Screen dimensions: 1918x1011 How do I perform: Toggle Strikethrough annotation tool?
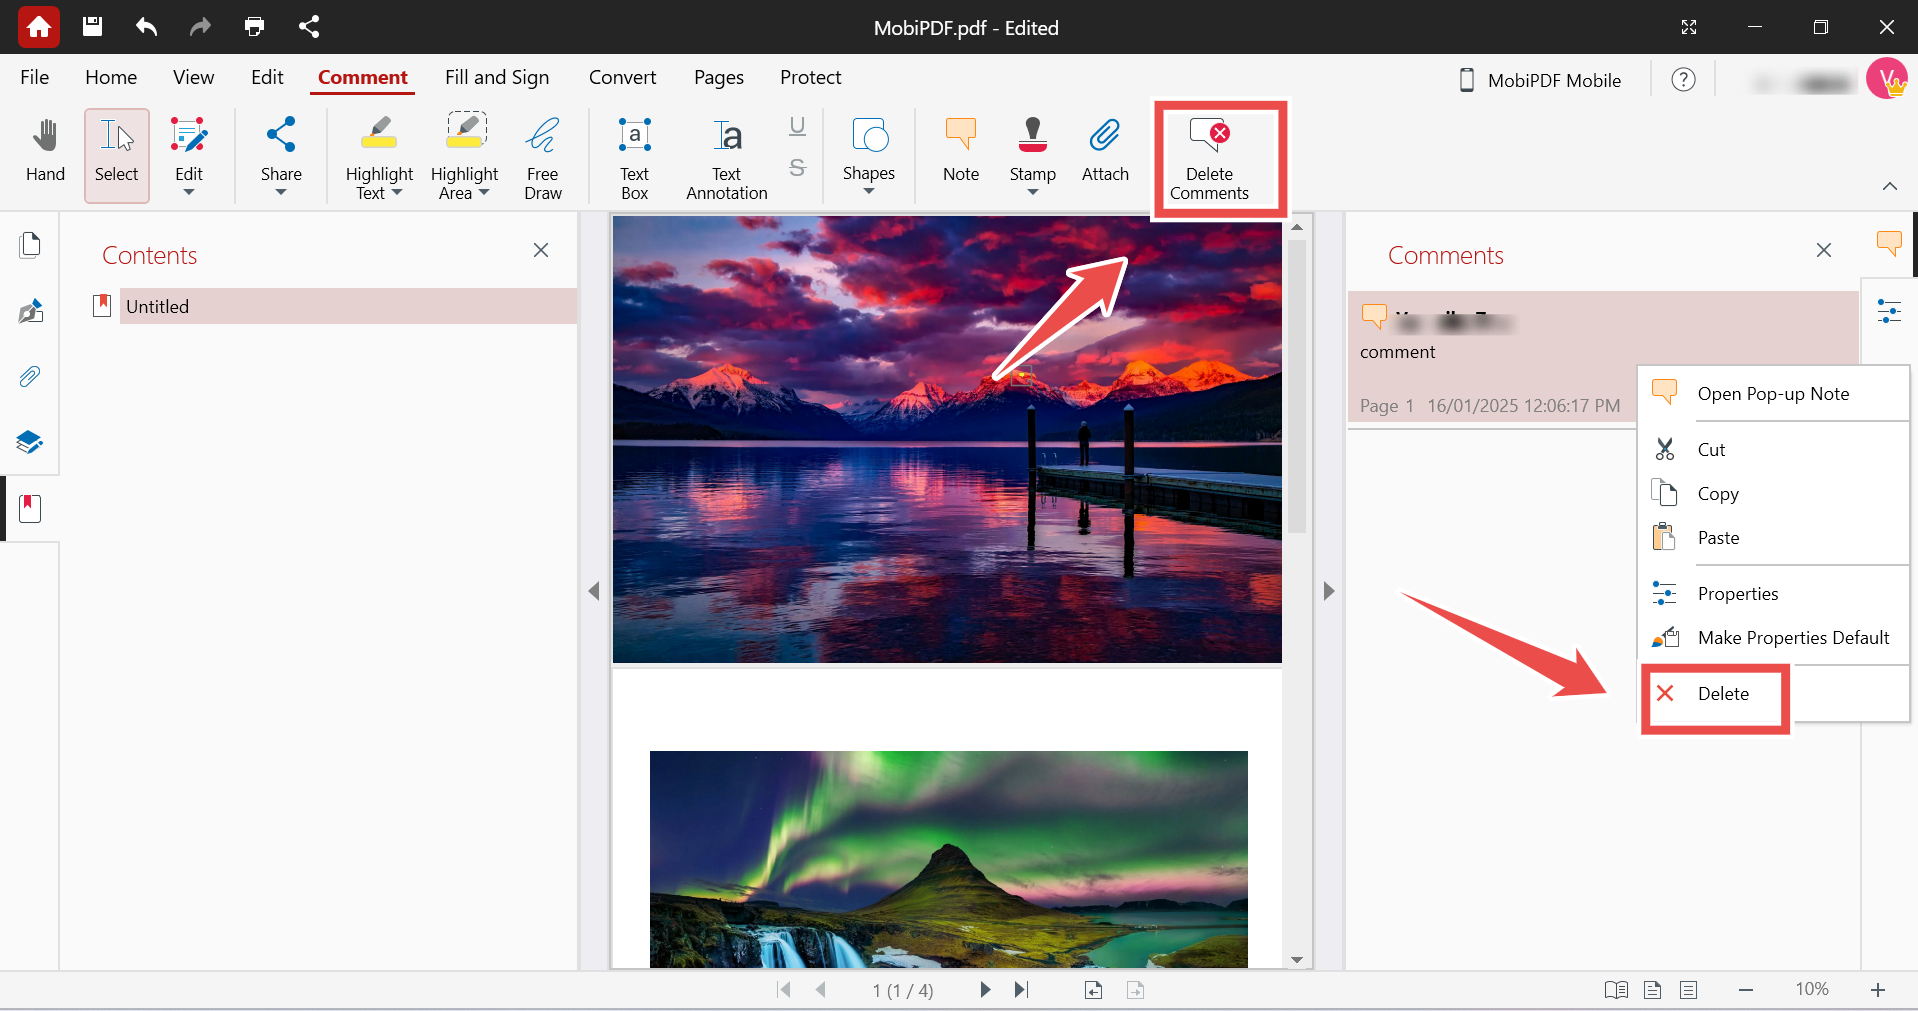point(796,168)
